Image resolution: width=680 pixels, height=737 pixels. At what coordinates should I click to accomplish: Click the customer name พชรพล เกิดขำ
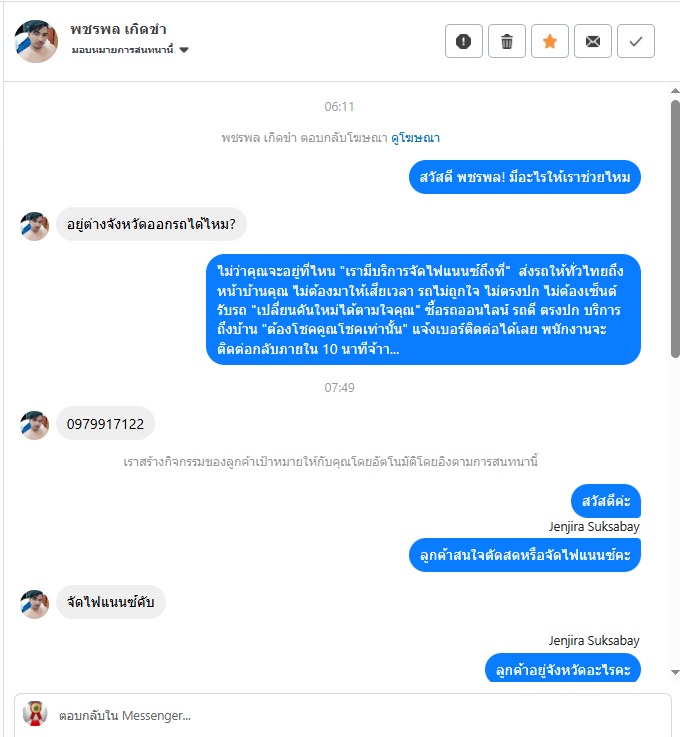click(118, 29)
